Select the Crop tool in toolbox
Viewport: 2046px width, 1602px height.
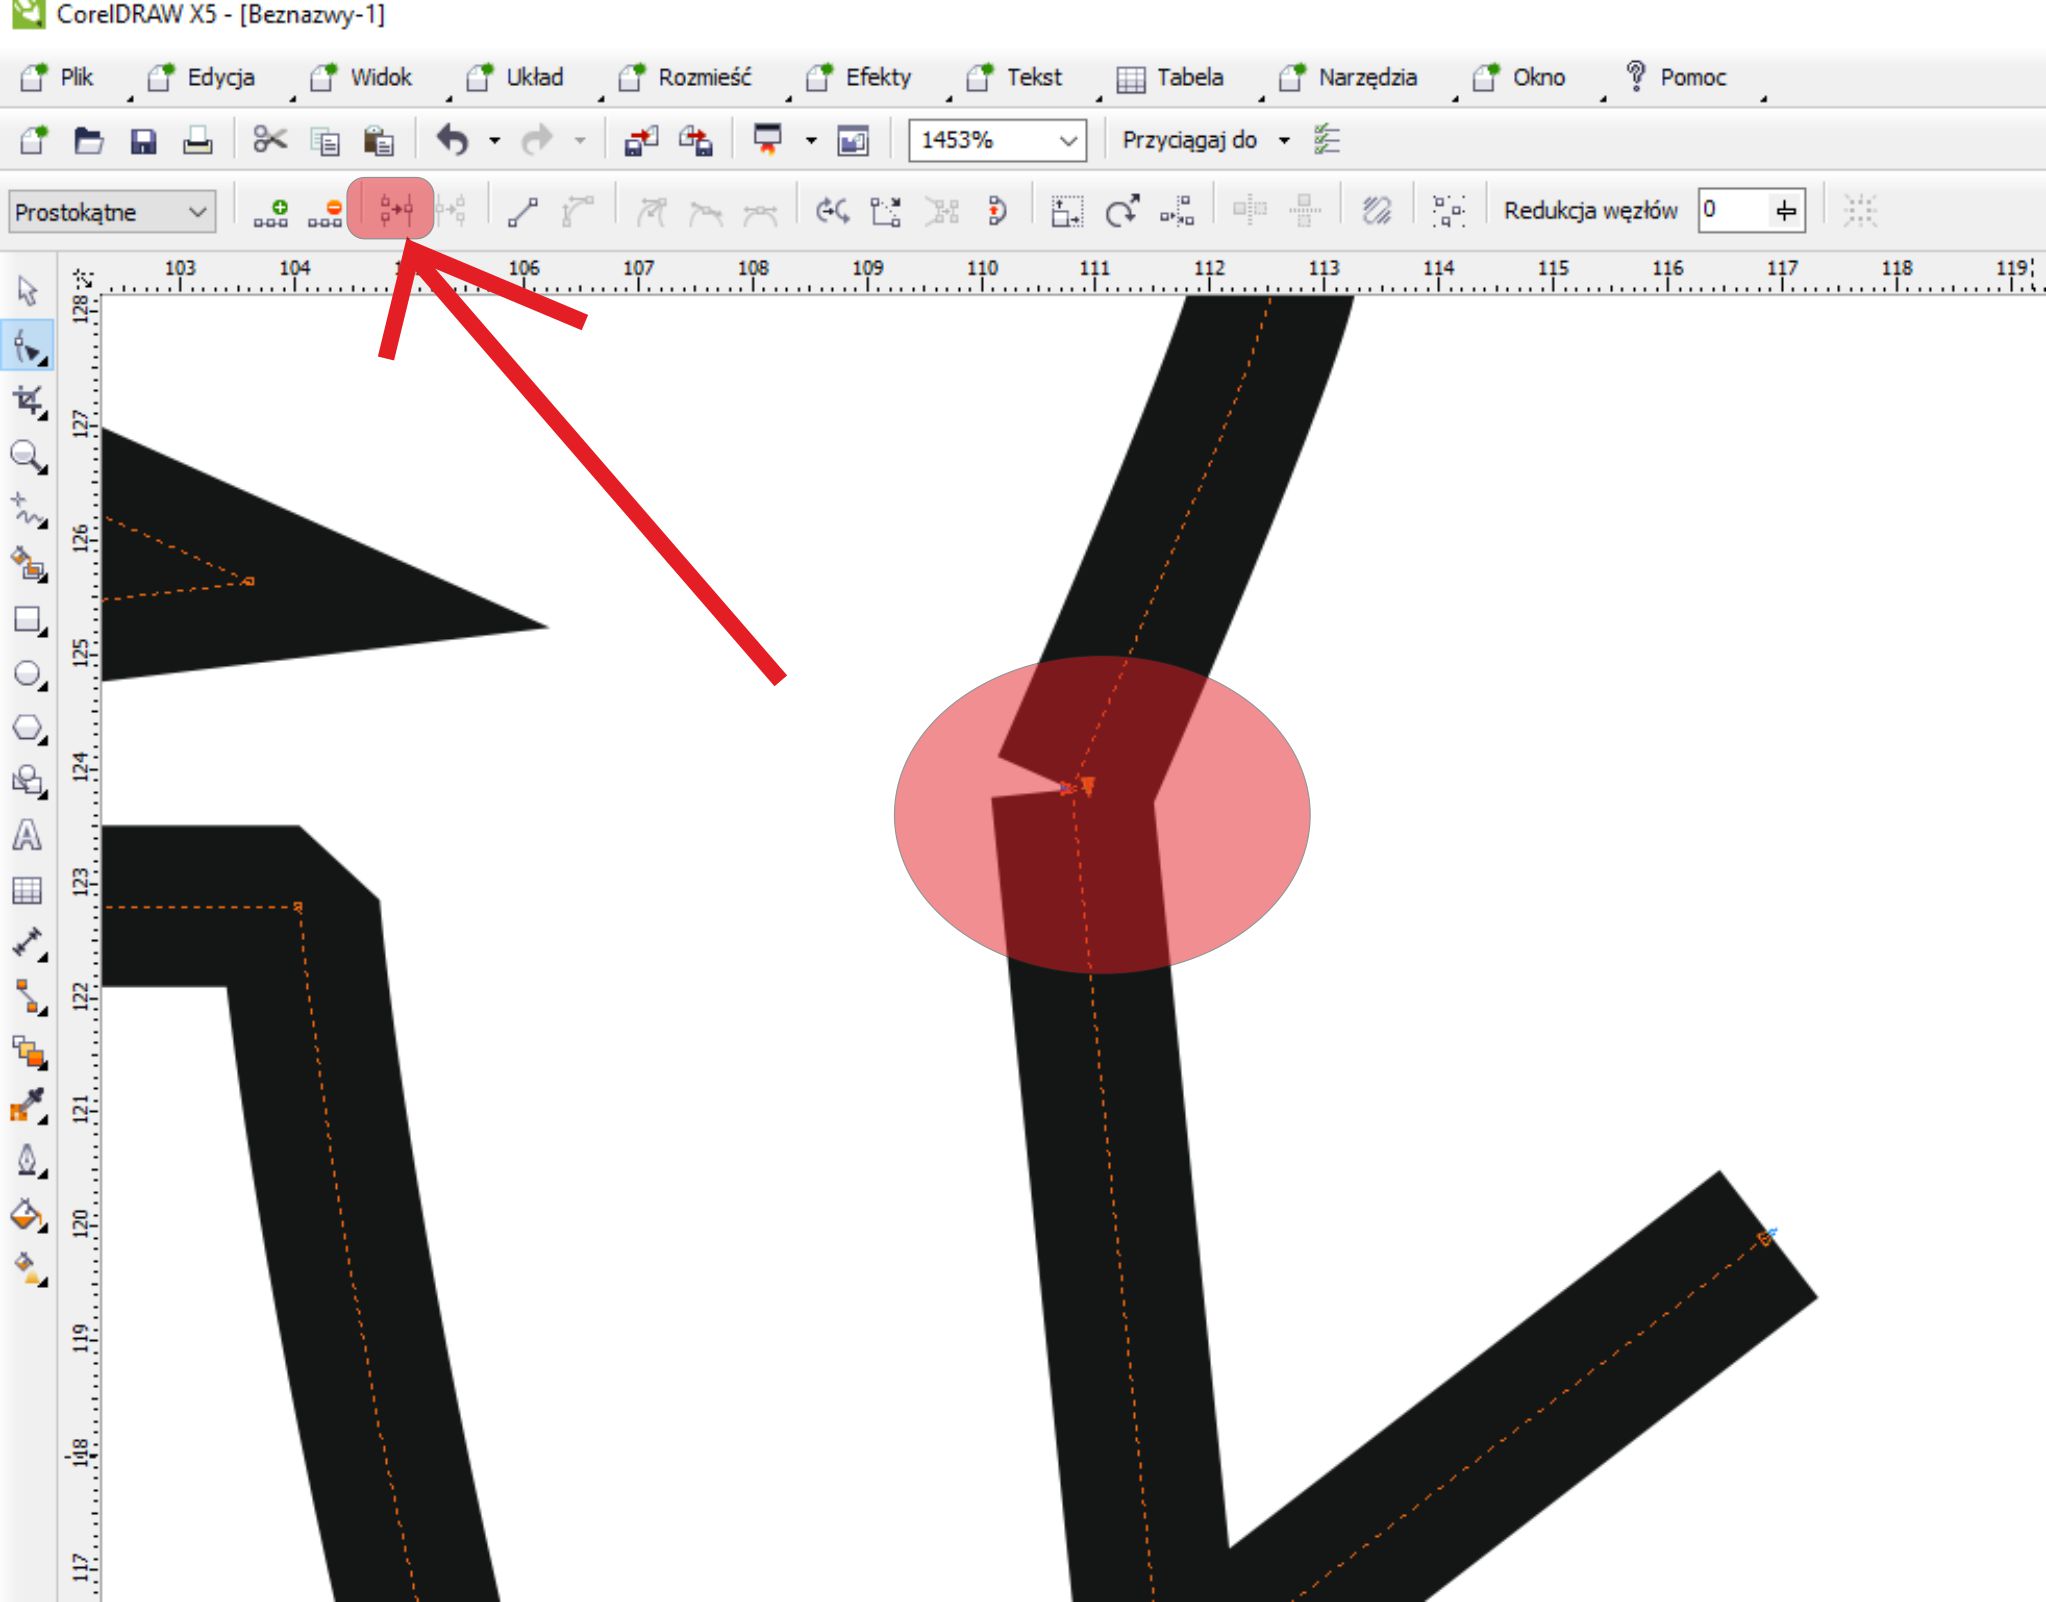click(27, 402)
